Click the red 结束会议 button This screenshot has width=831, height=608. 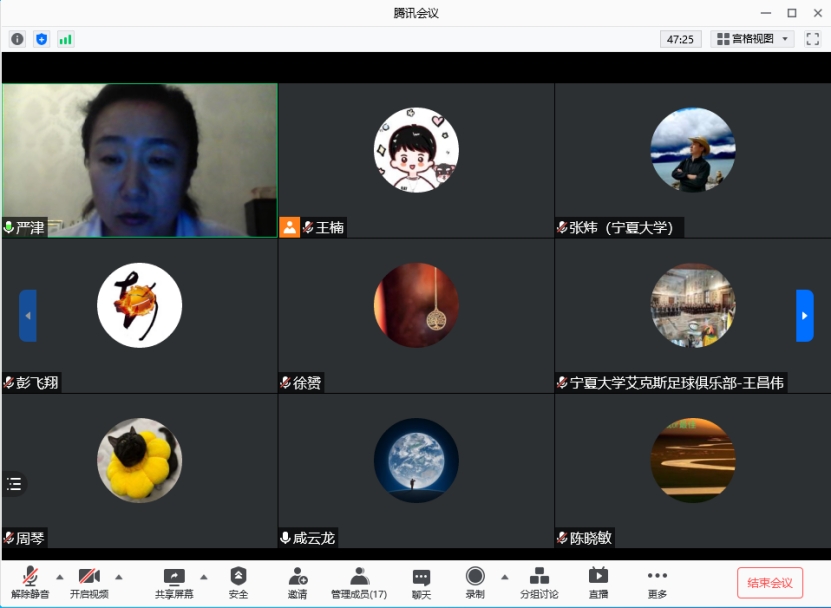[769, 583]
